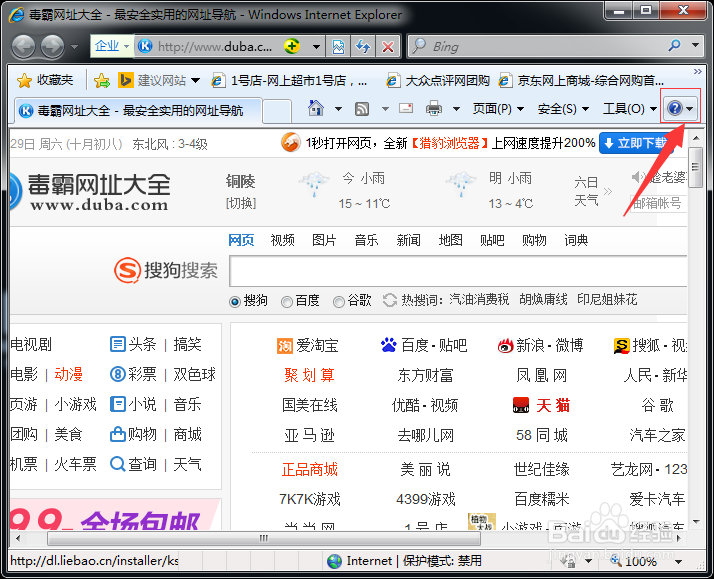Open the Home button dropdown arrow

click(338, 109)
